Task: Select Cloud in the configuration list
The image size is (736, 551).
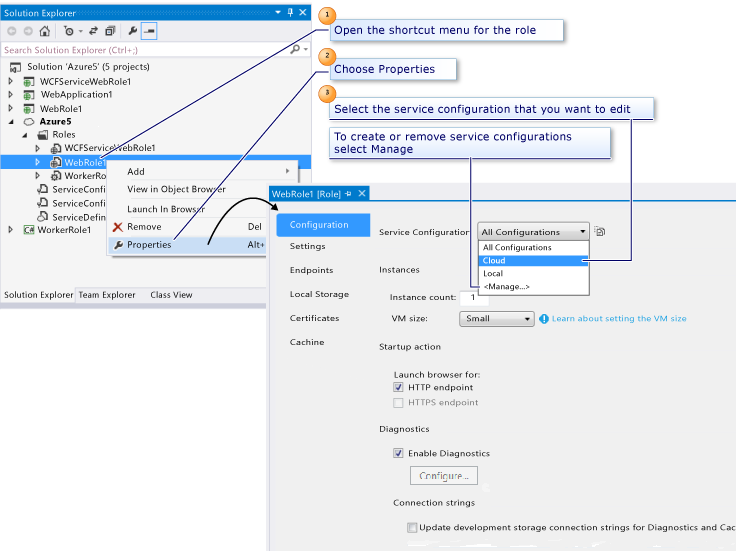Action: pos(533,260)
